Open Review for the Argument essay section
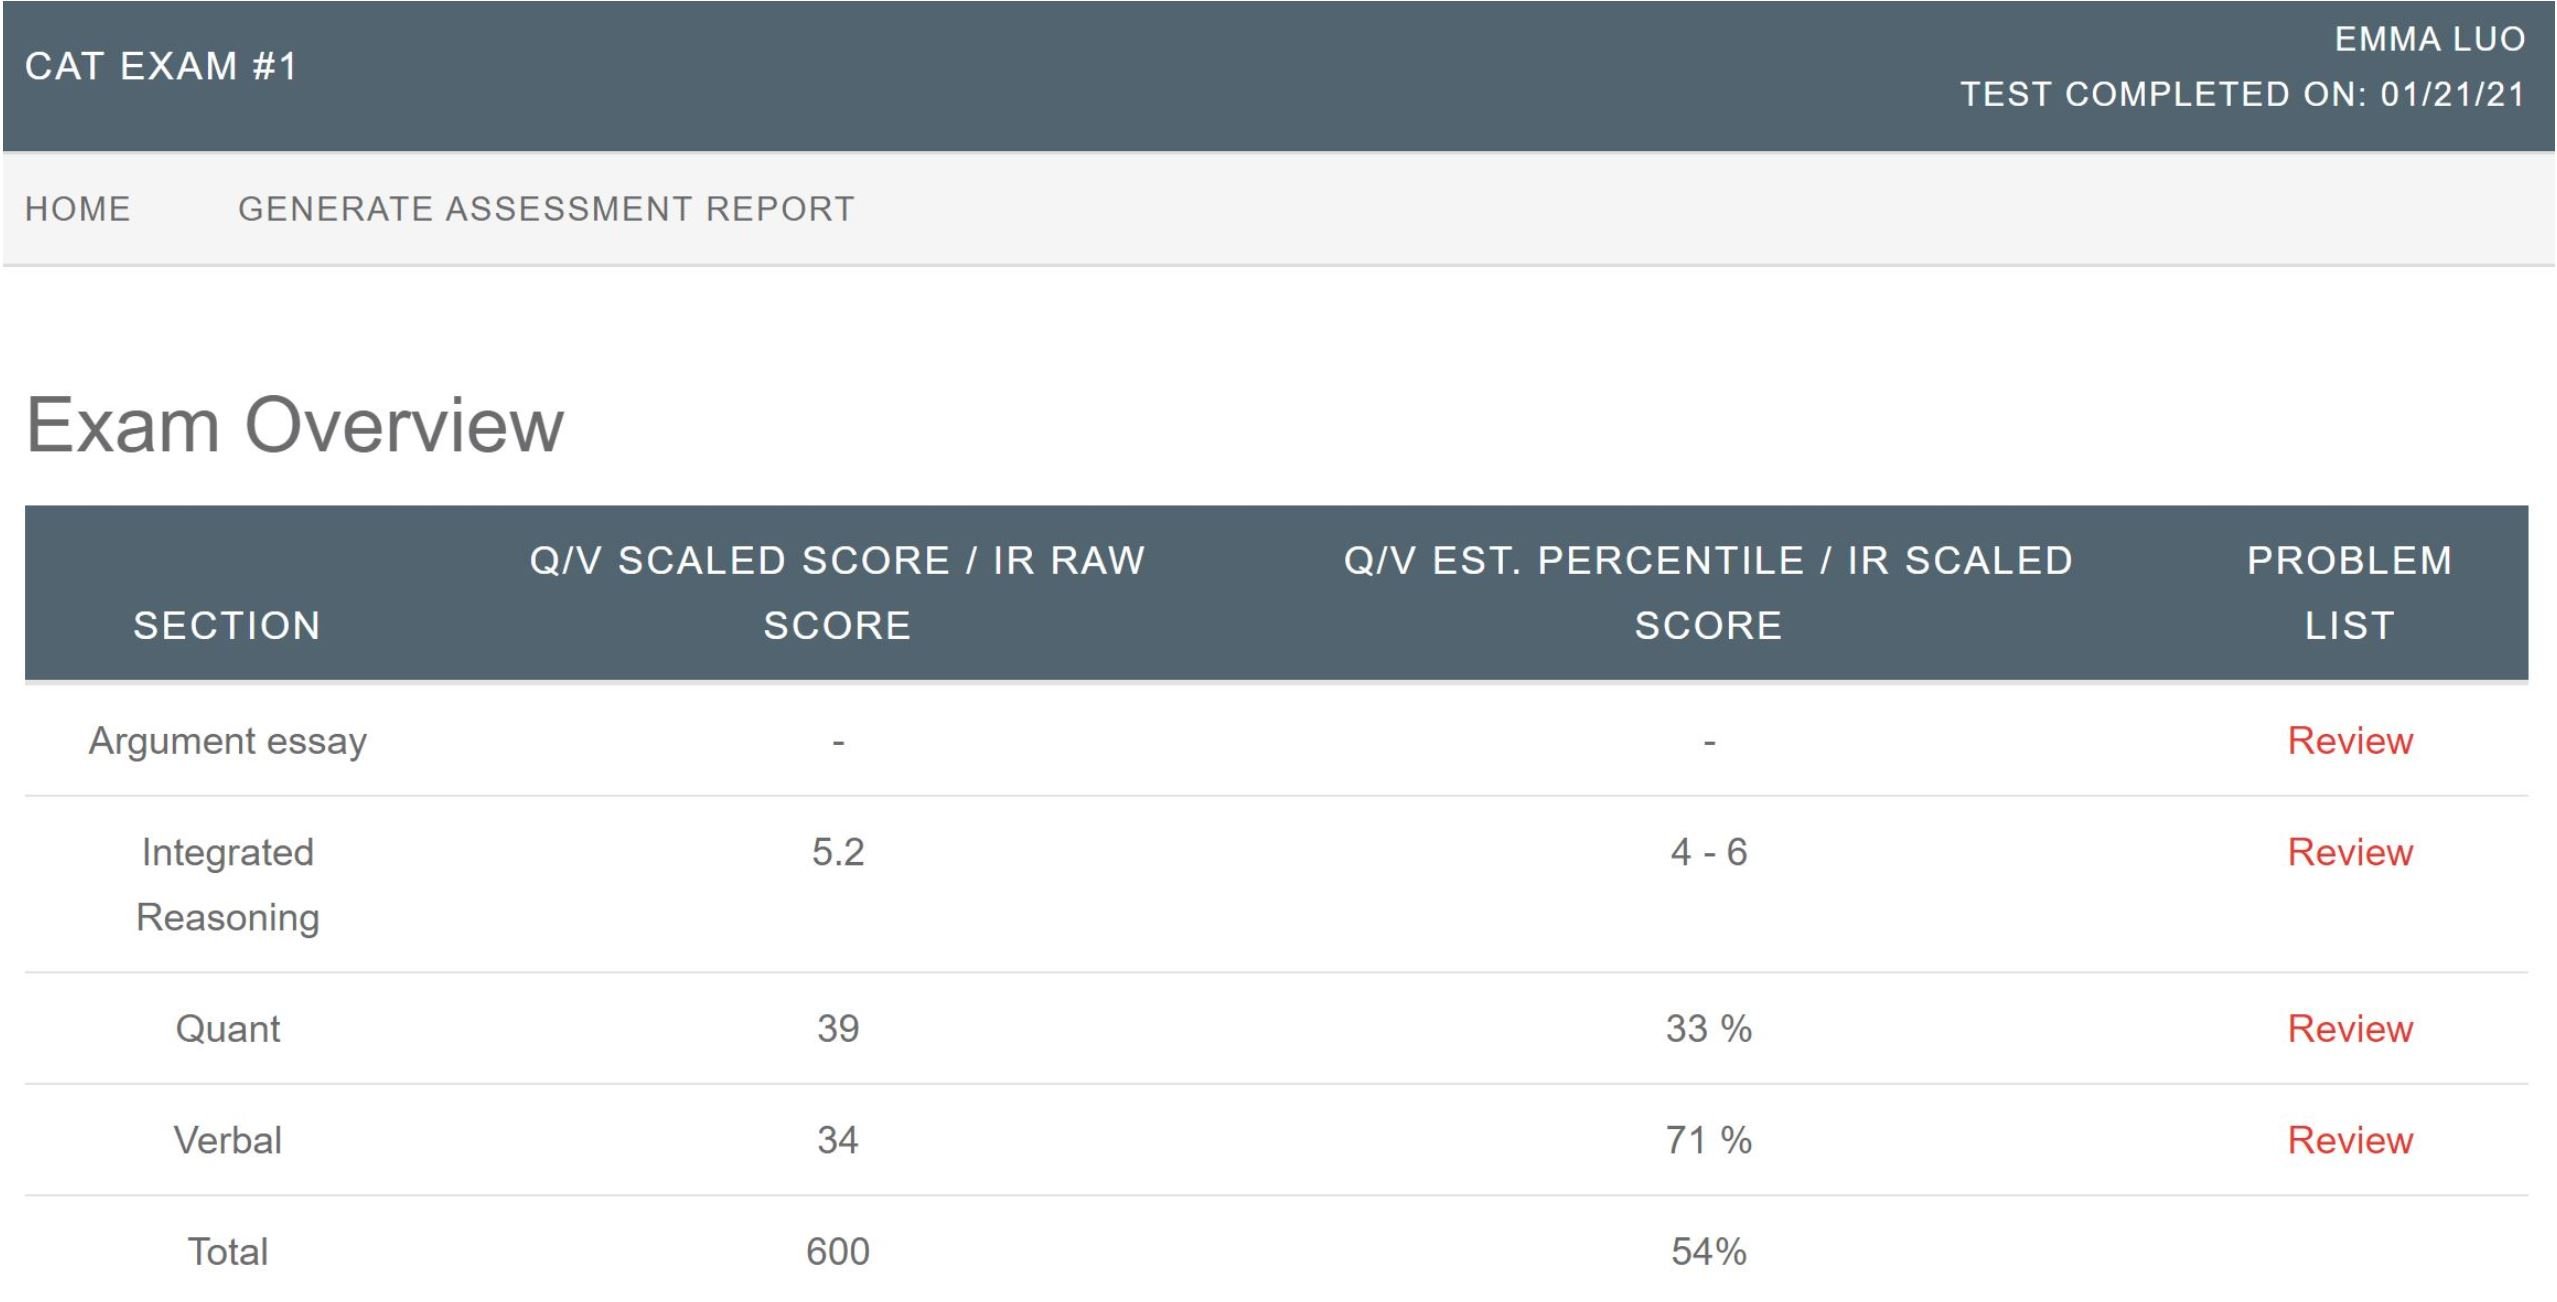2557x1302 pixels. click(2350, 741)
